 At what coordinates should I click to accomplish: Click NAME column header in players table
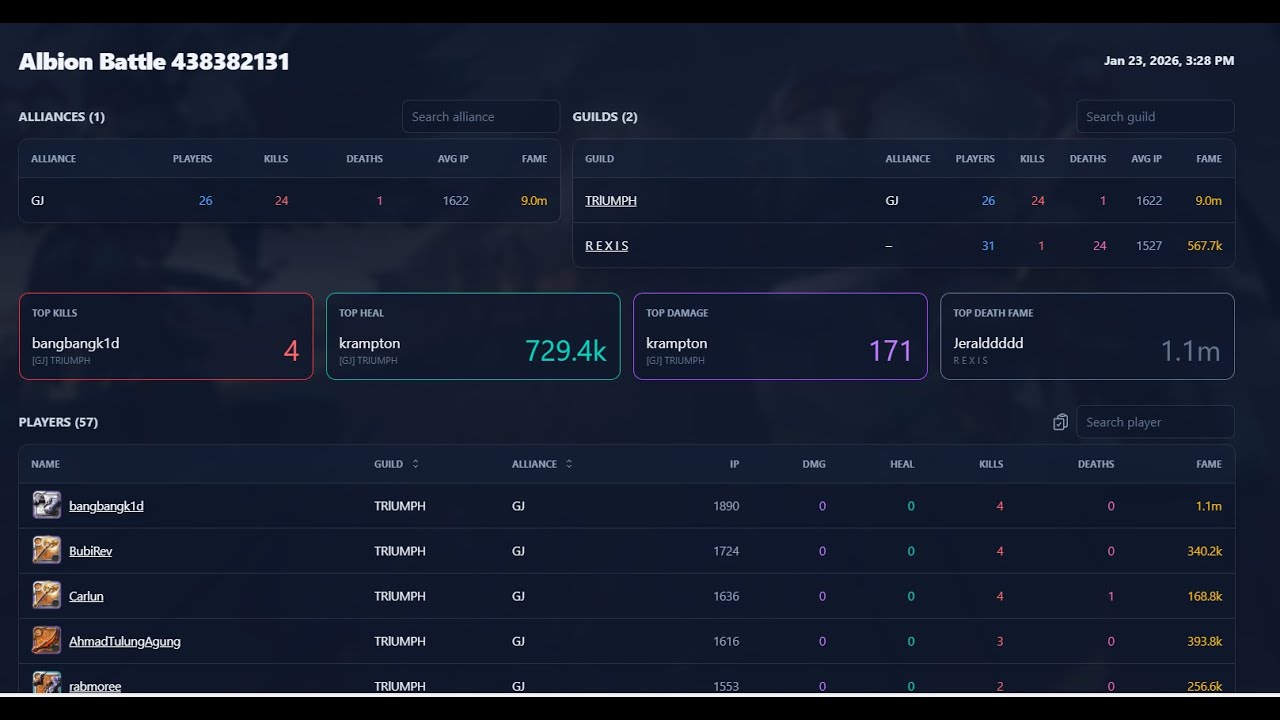coord(45,464)
